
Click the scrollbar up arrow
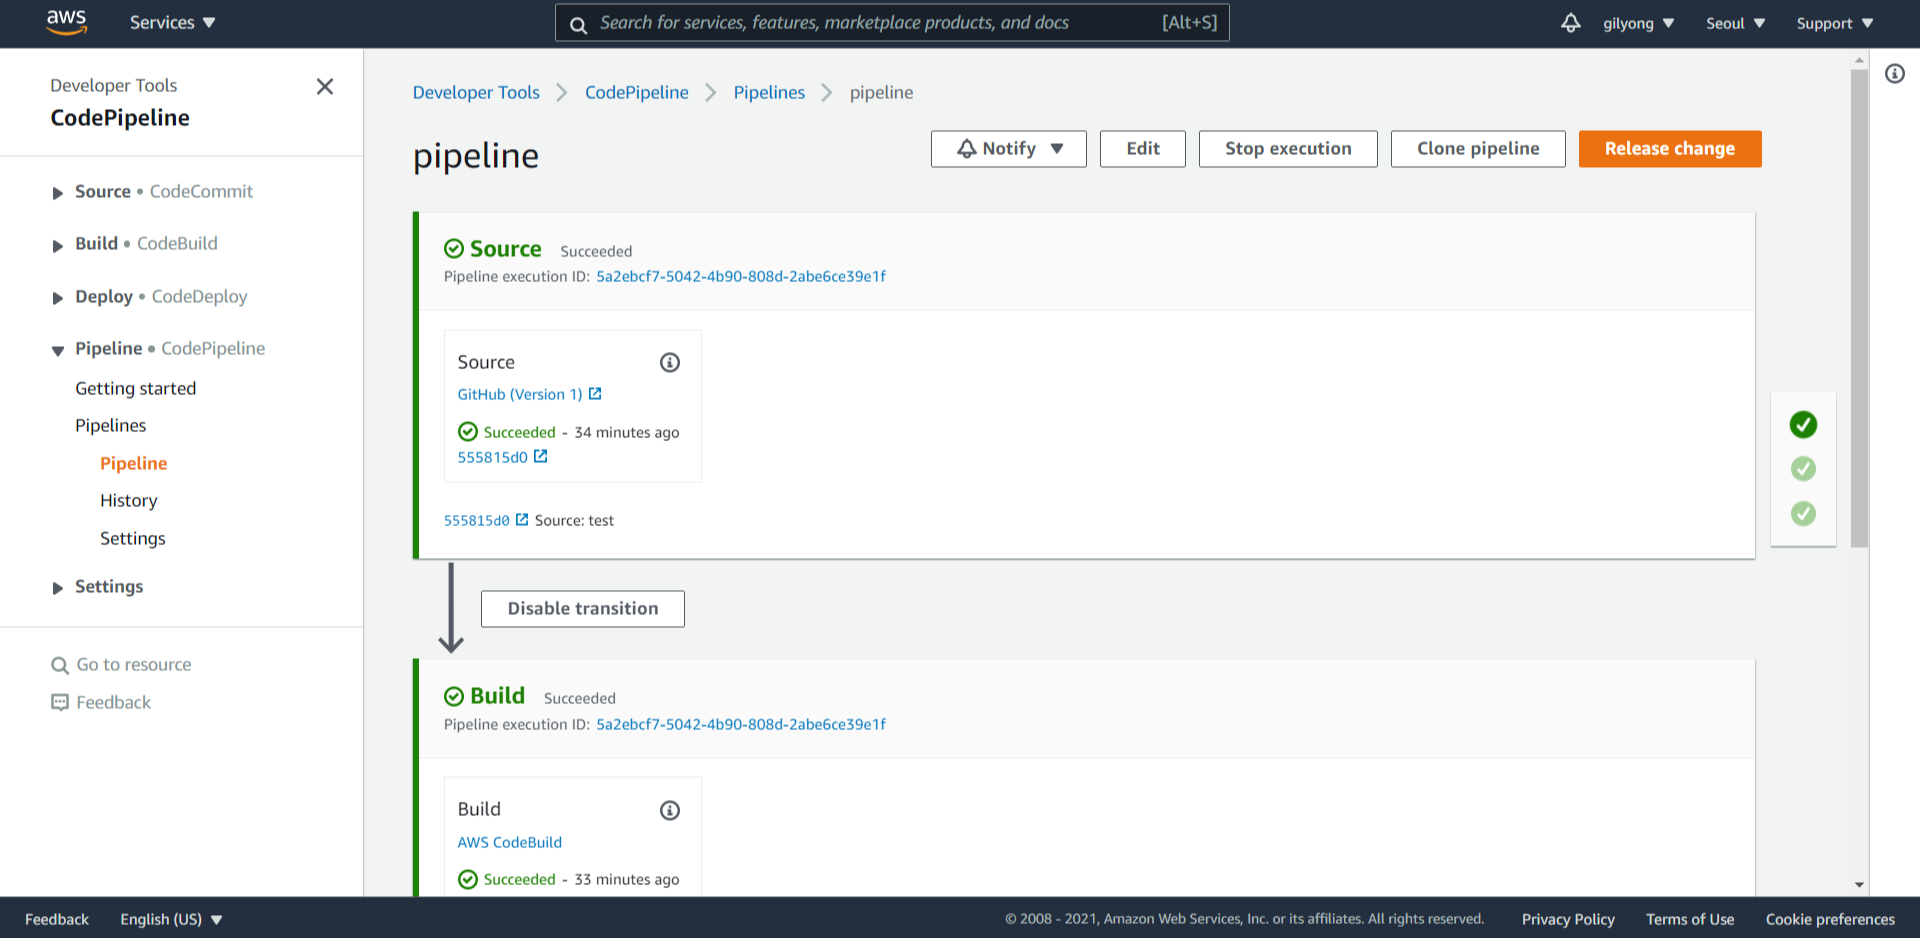click(1859, 60)
